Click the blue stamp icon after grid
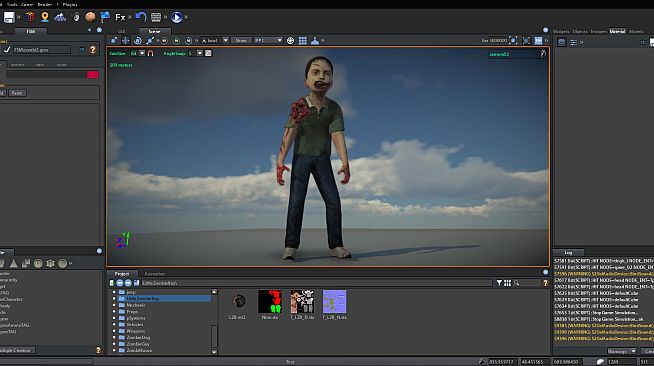The height and width of the screenshot is (366, 654). 315,40
